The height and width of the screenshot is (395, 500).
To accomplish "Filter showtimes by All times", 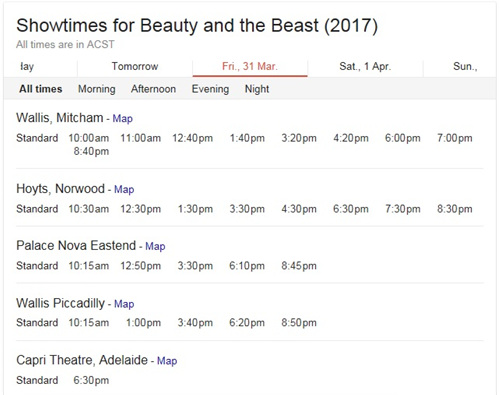I will coord(41,89).
